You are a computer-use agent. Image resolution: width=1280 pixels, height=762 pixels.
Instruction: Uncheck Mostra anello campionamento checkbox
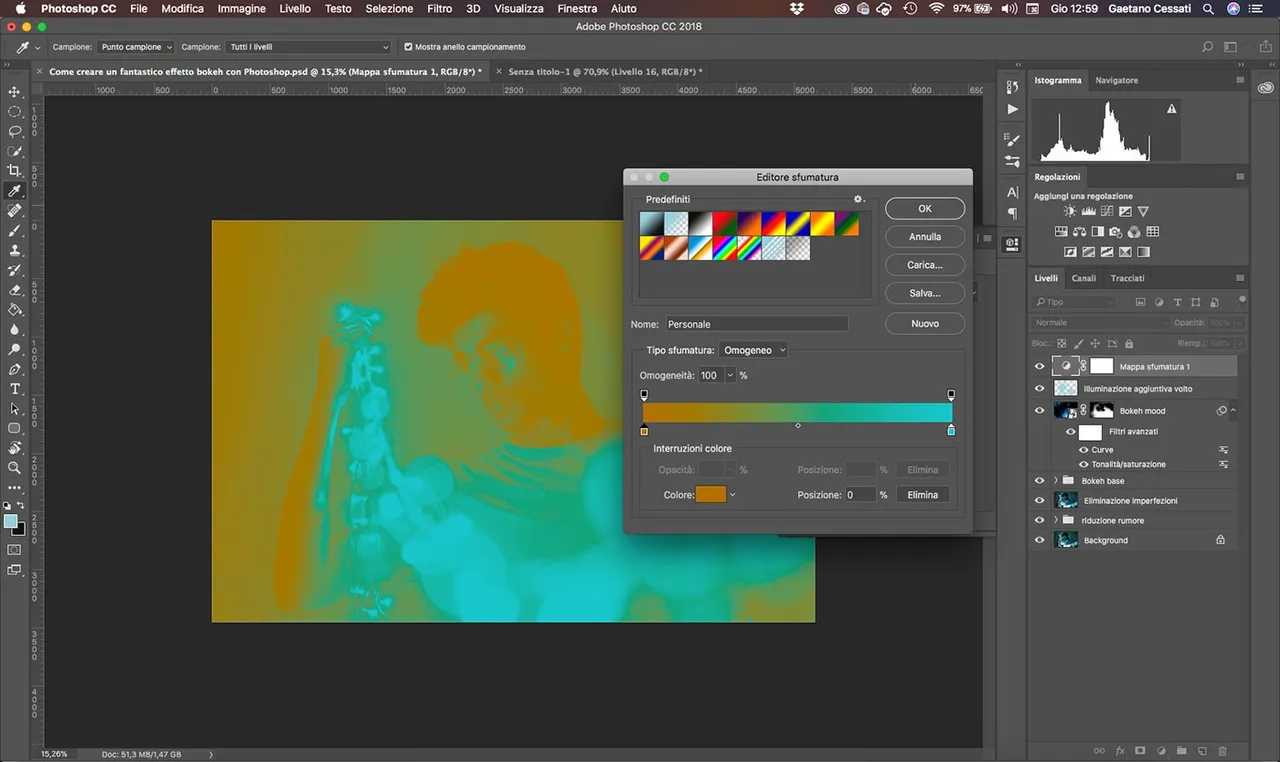click(x=408, y=47)
